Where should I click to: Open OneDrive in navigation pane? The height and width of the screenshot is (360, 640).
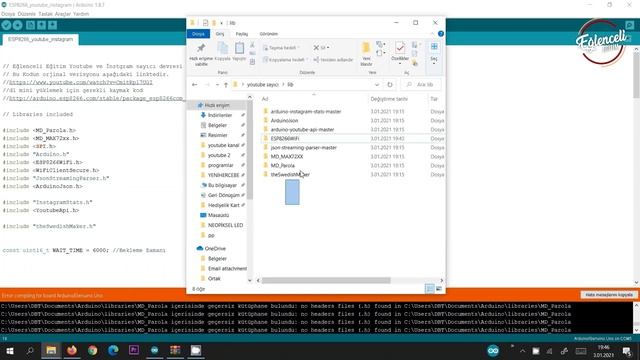[215, 248]
